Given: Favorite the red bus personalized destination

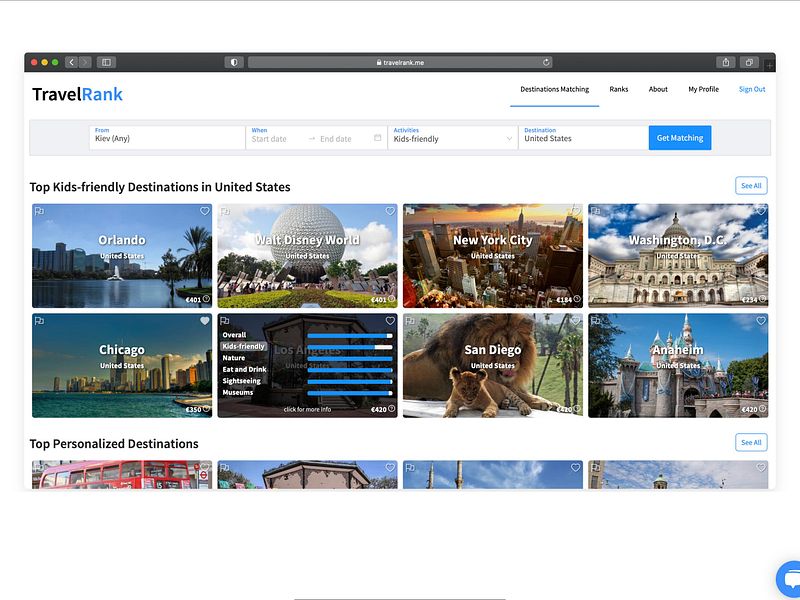Looking at the screenshot, I should point(205,467).
